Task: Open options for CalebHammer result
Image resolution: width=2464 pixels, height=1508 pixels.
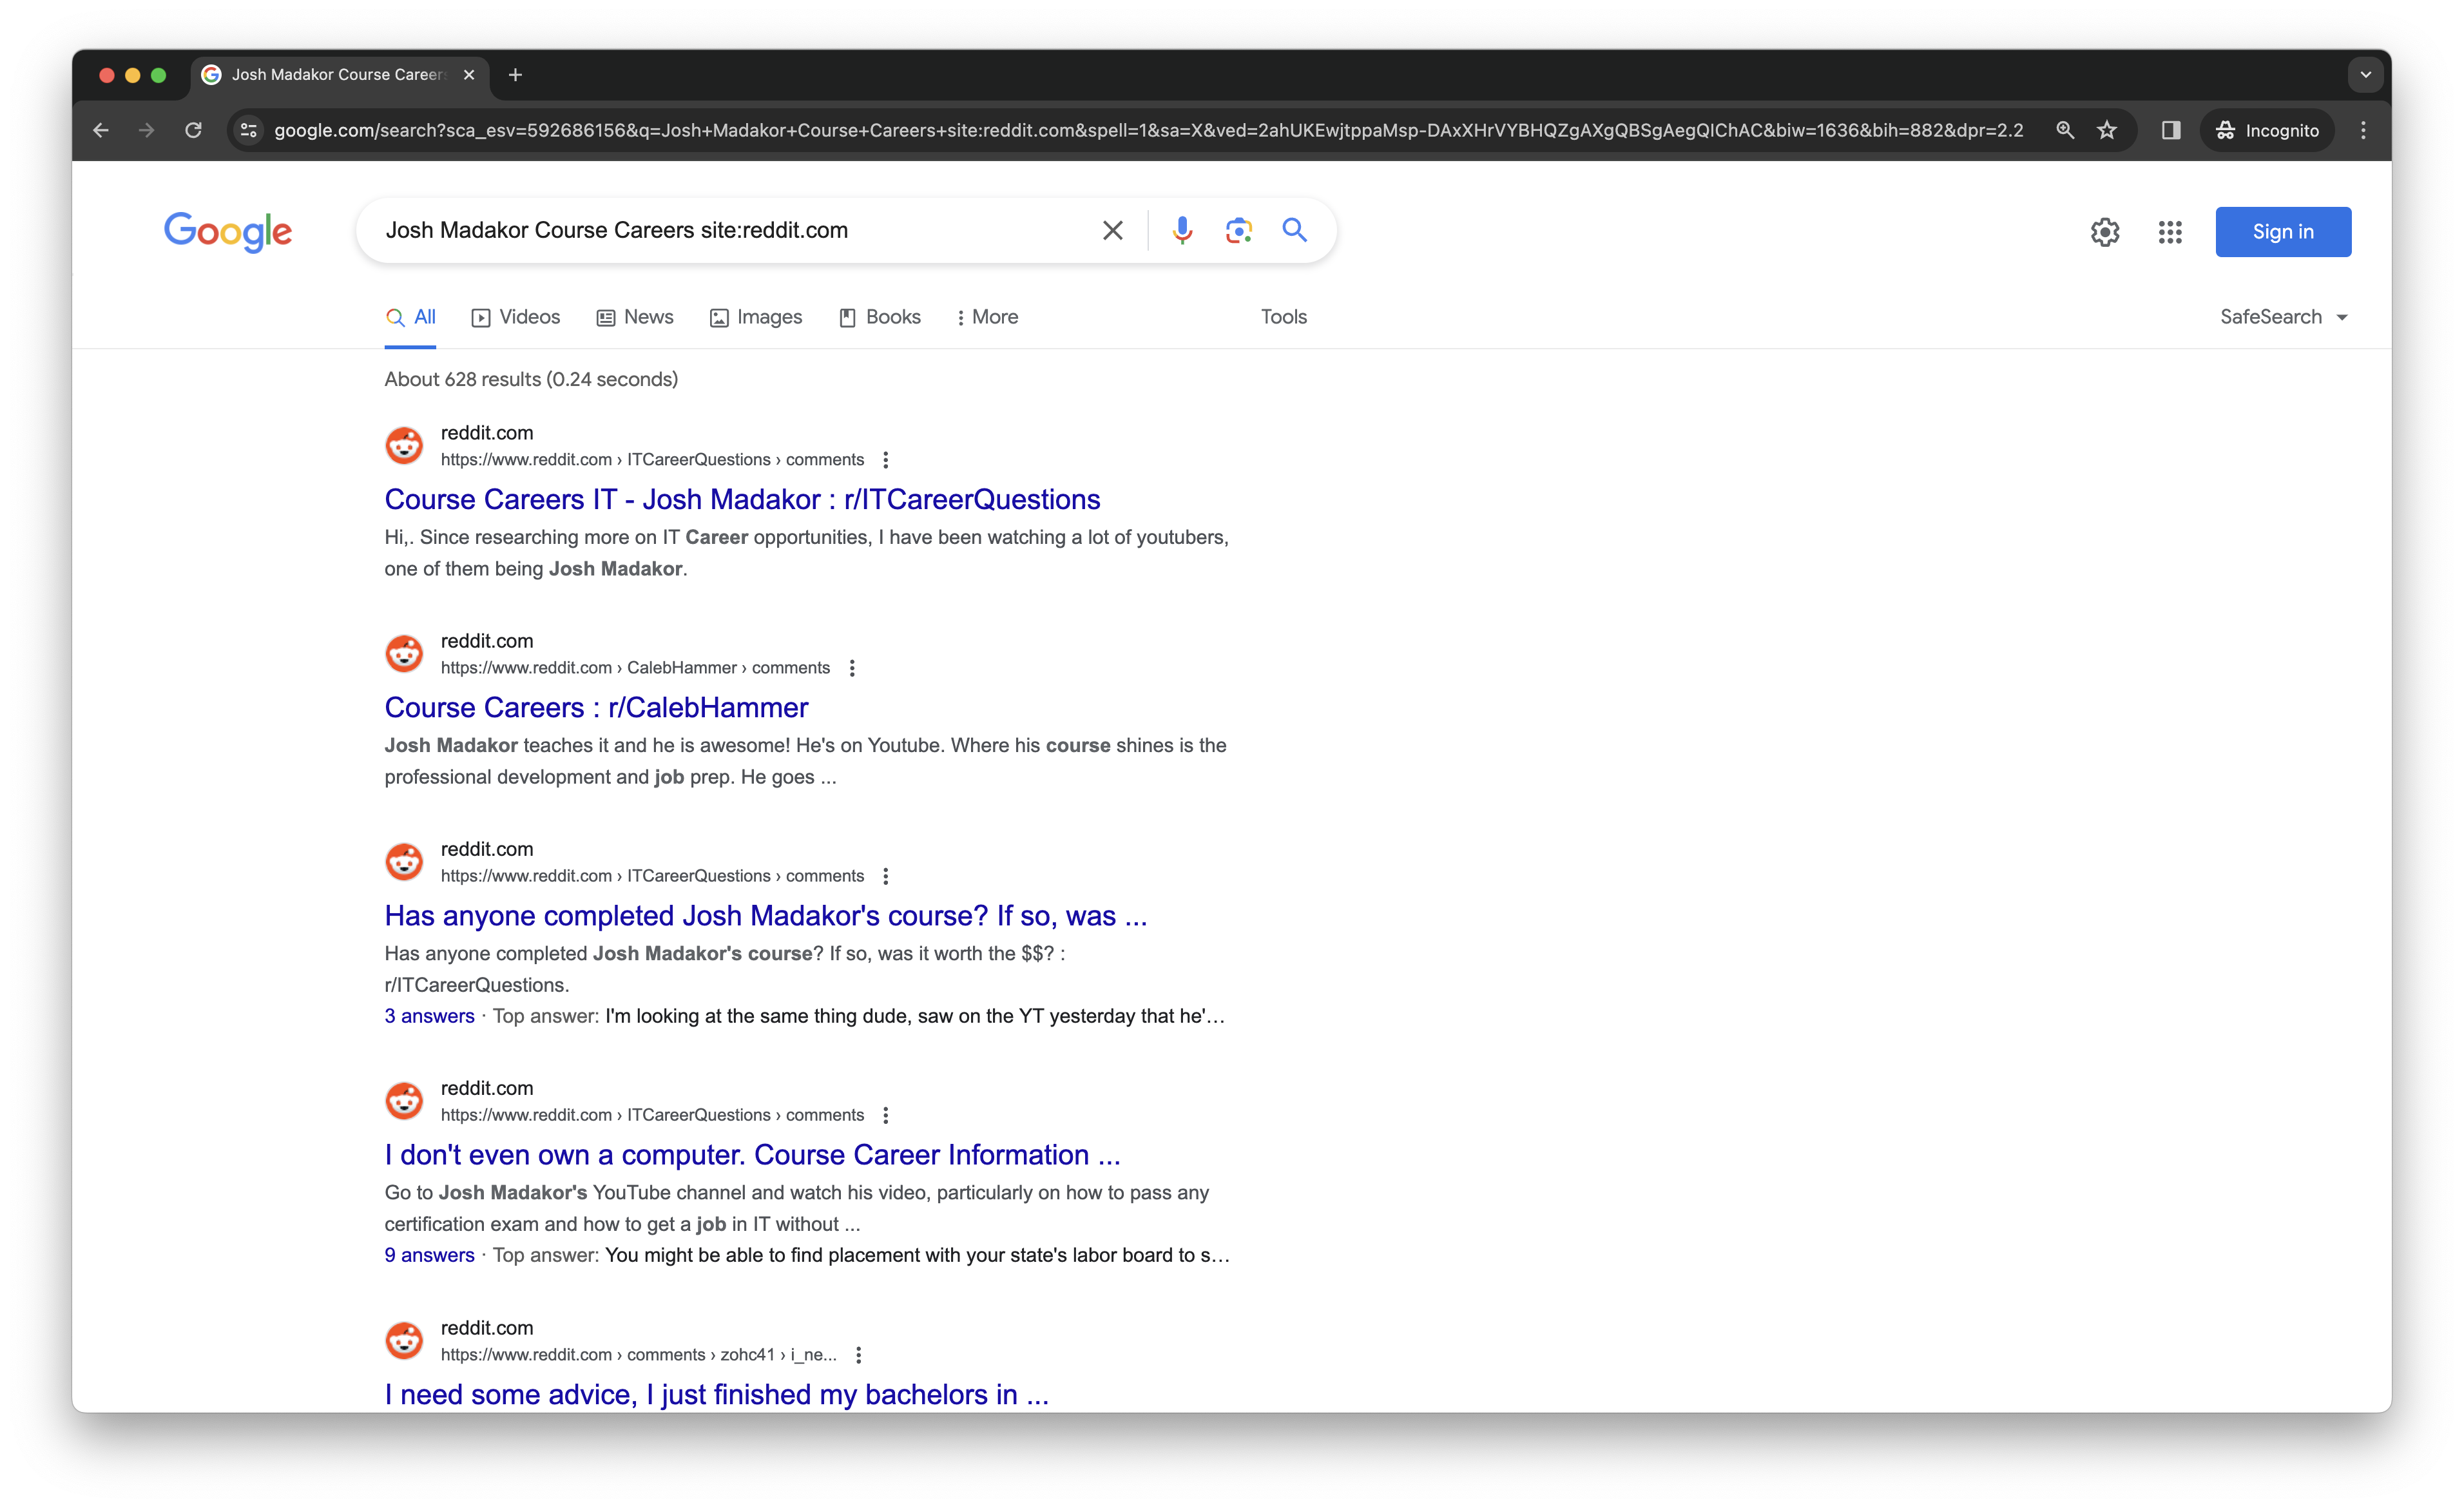Action: pos(852,668)
